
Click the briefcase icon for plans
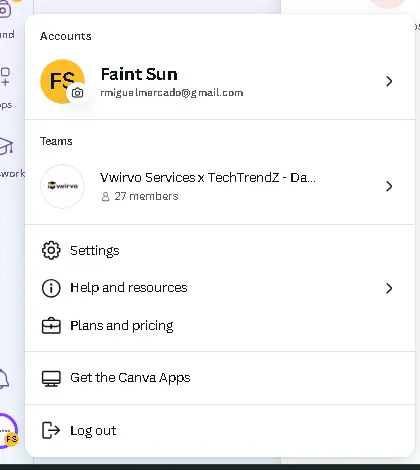click(51, 326)
